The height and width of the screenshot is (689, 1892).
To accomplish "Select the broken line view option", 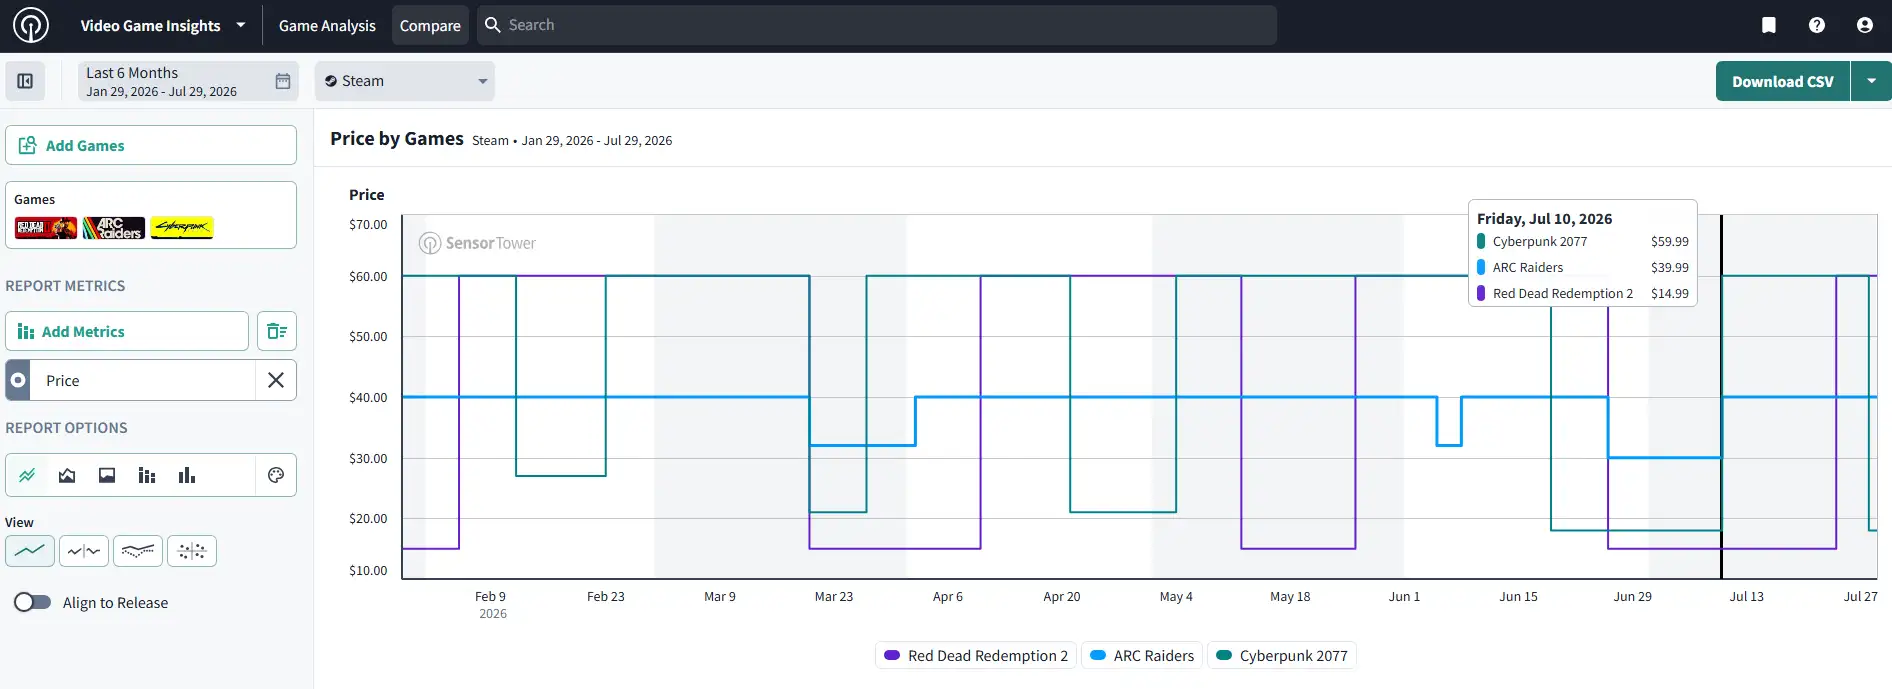I will [x=84, y=551].
